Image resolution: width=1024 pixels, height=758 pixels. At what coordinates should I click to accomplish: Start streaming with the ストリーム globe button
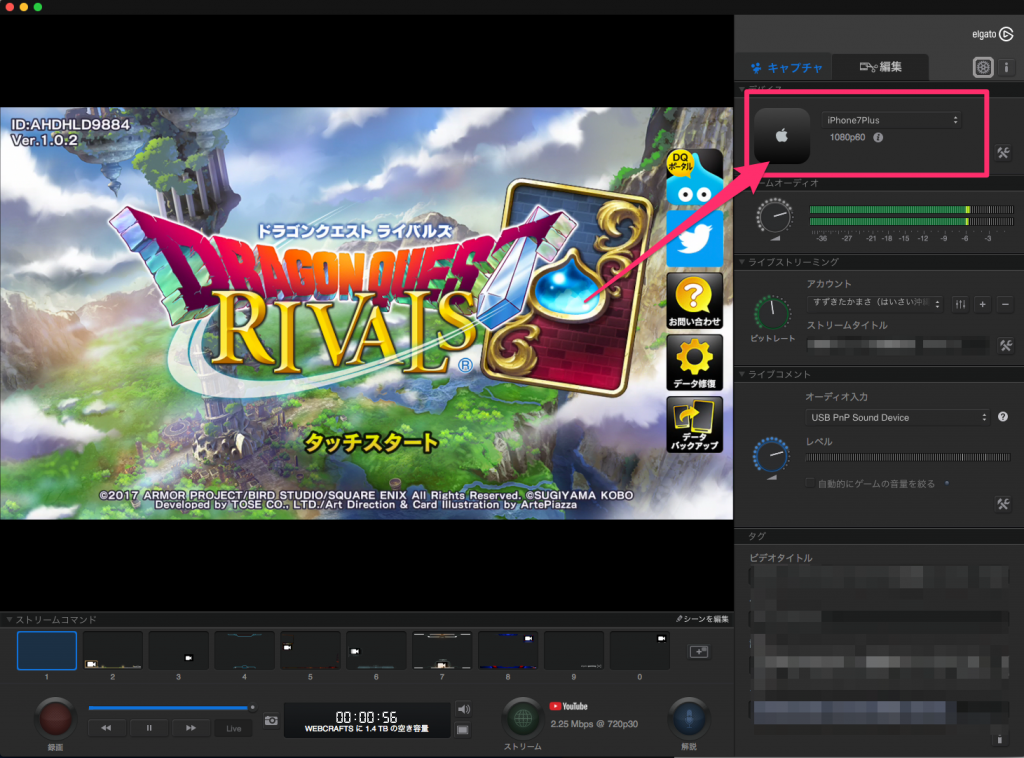click(x=521, y=716)
